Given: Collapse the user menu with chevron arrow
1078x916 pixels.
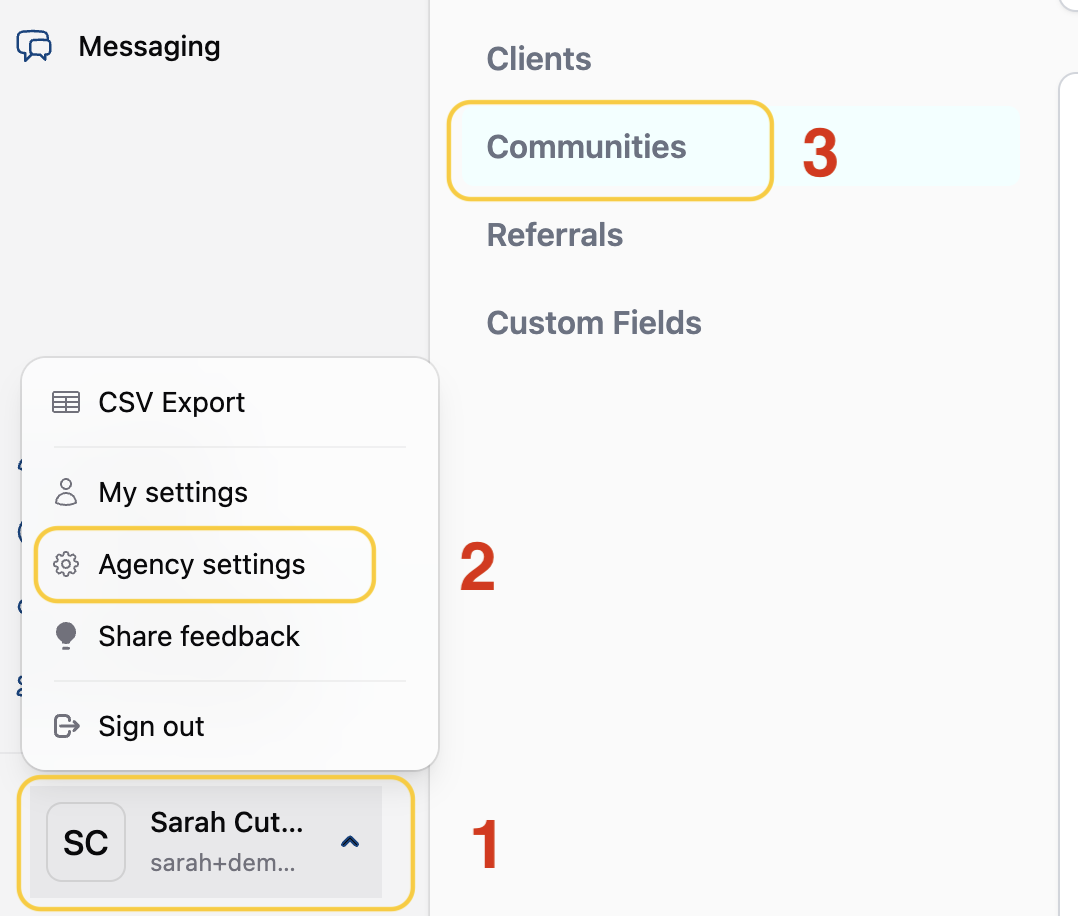Looking at the screenshot, I should (x=349, y=842).
